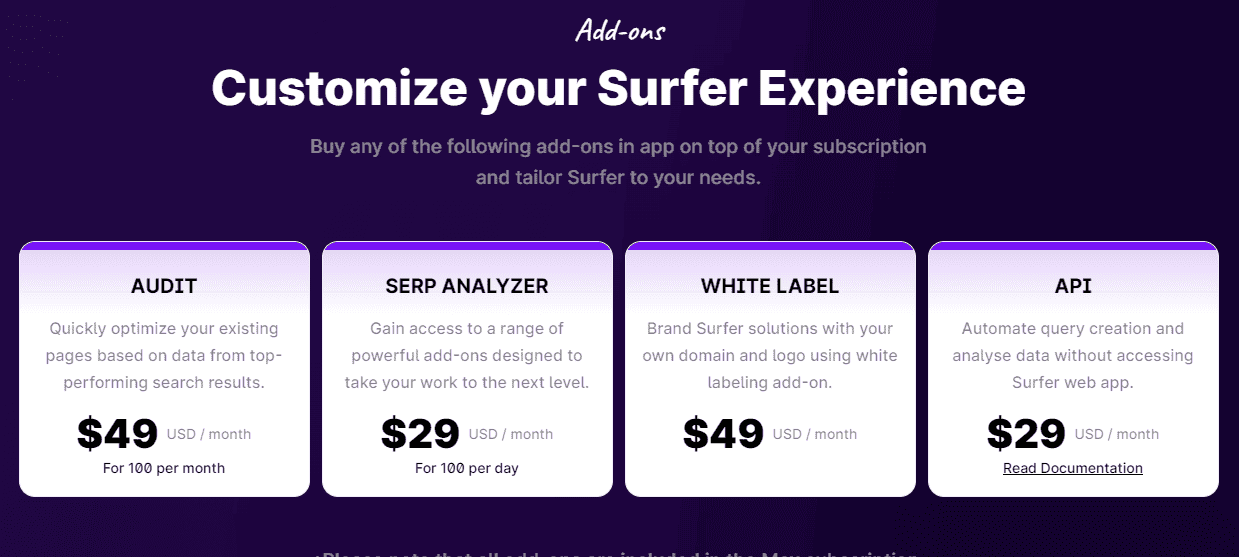Click the $29 price in the API card
The image size is (1239, 557).
[1026, 434]
